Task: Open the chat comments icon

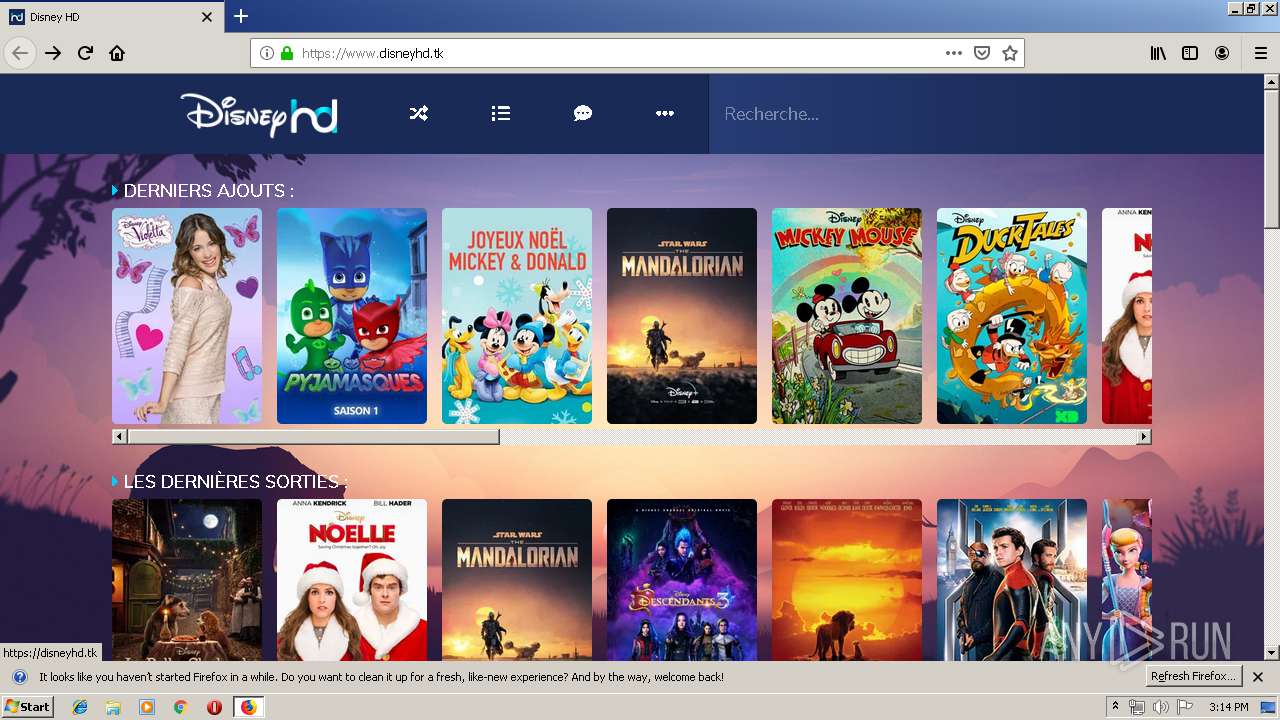Action: coord(583,114)
